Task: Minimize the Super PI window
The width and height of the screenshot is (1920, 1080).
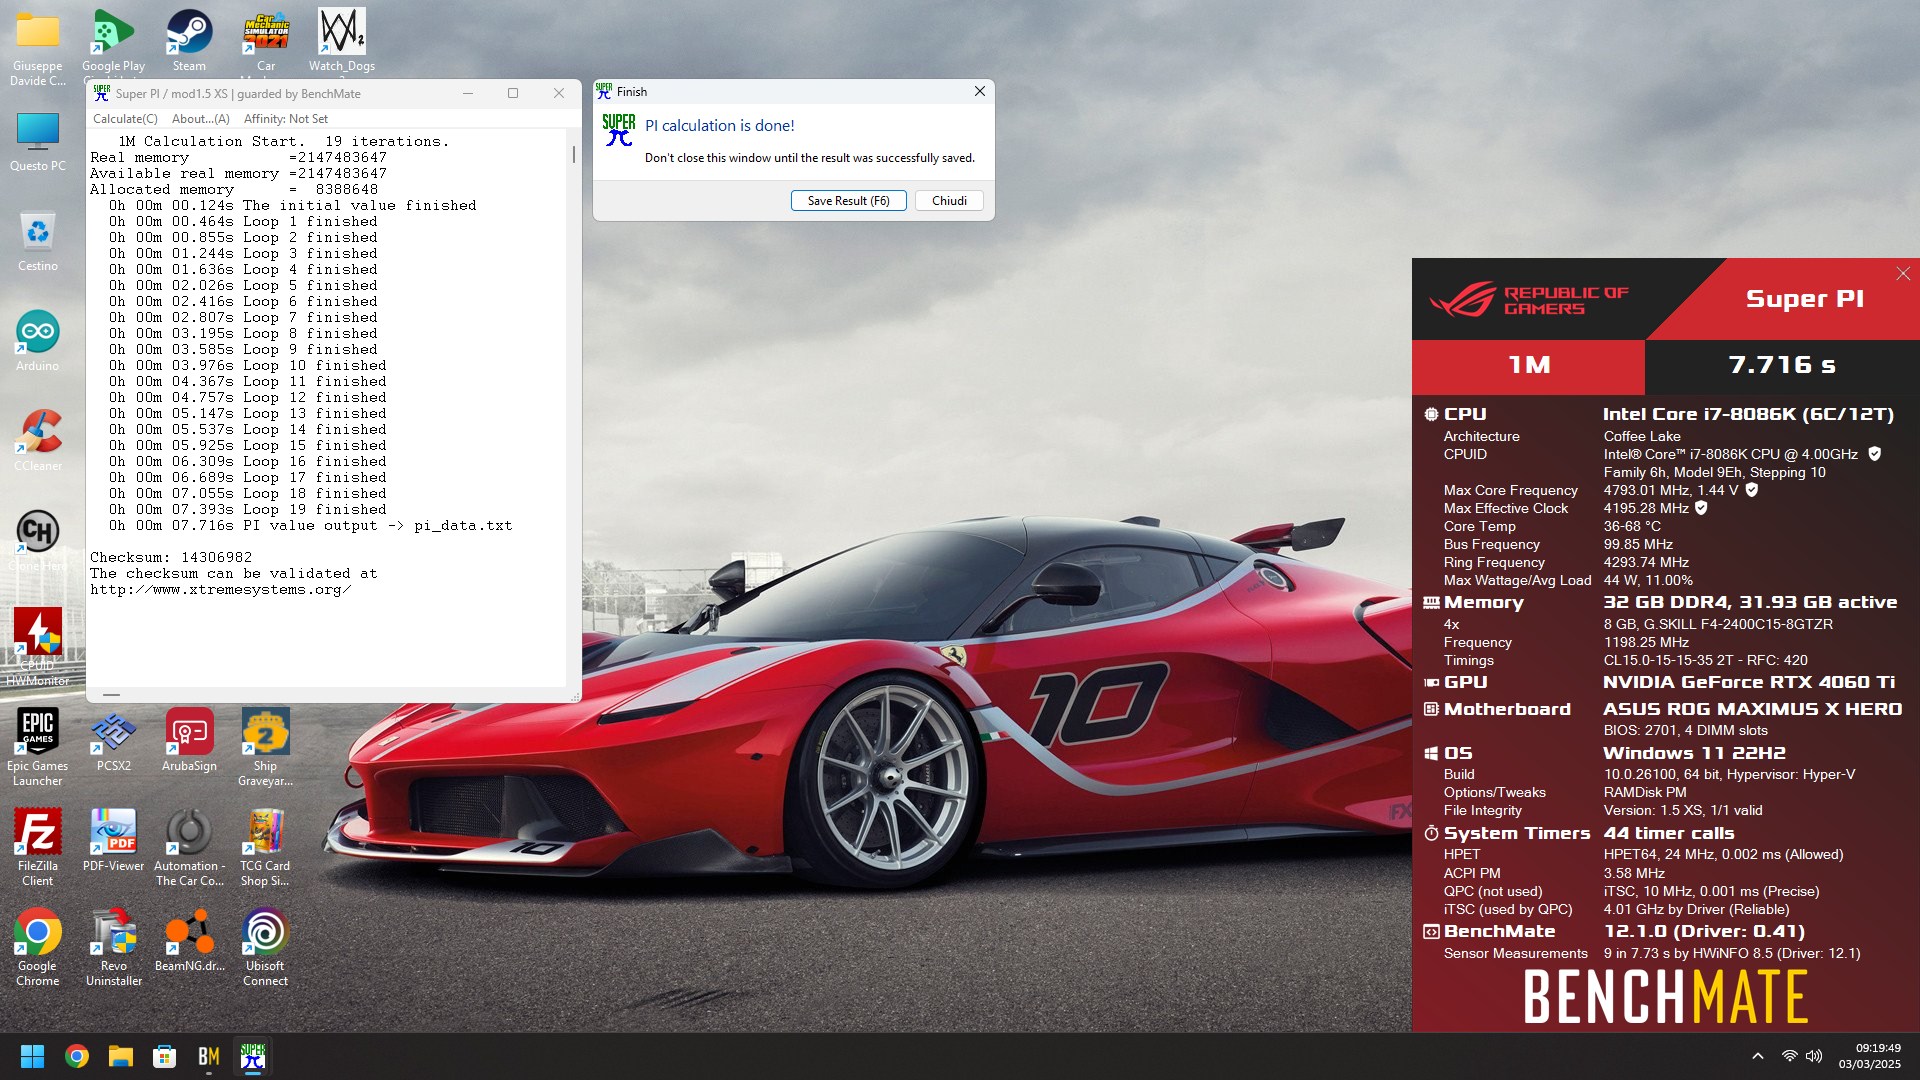Action: [467, 93]
